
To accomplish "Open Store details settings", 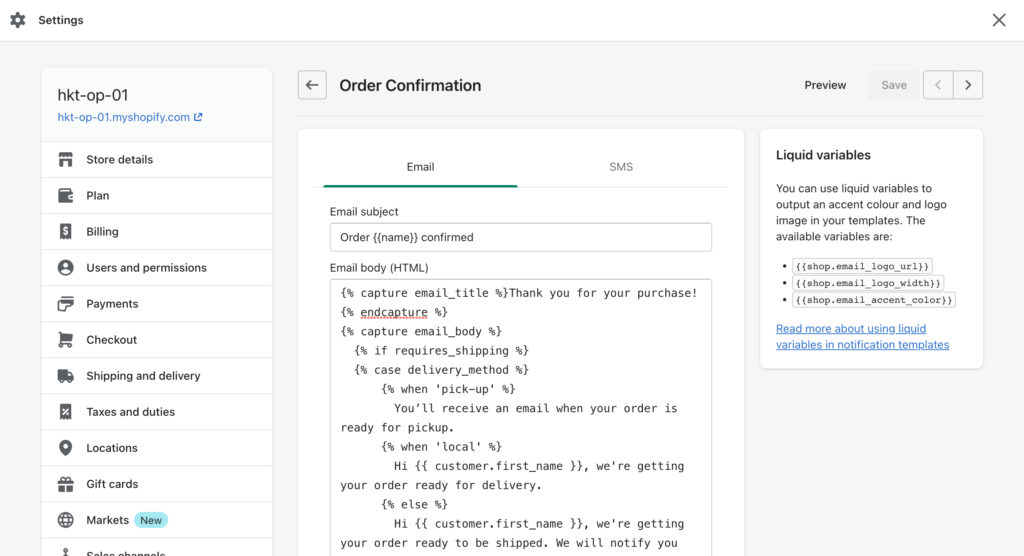I will 157,159.
